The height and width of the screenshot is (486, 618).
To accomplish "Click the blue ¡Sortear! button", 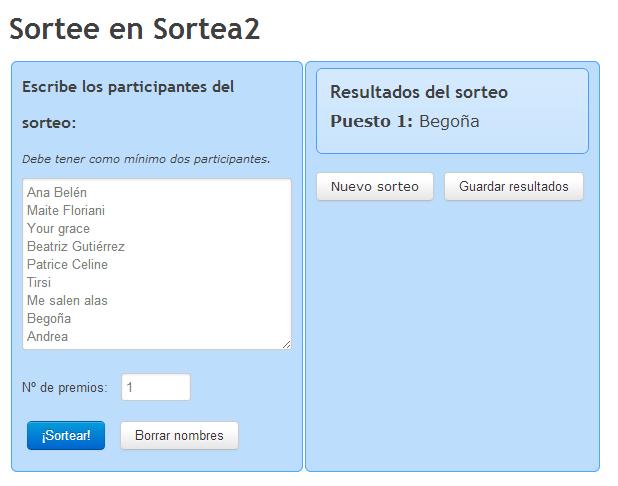I will coord(66,435).
